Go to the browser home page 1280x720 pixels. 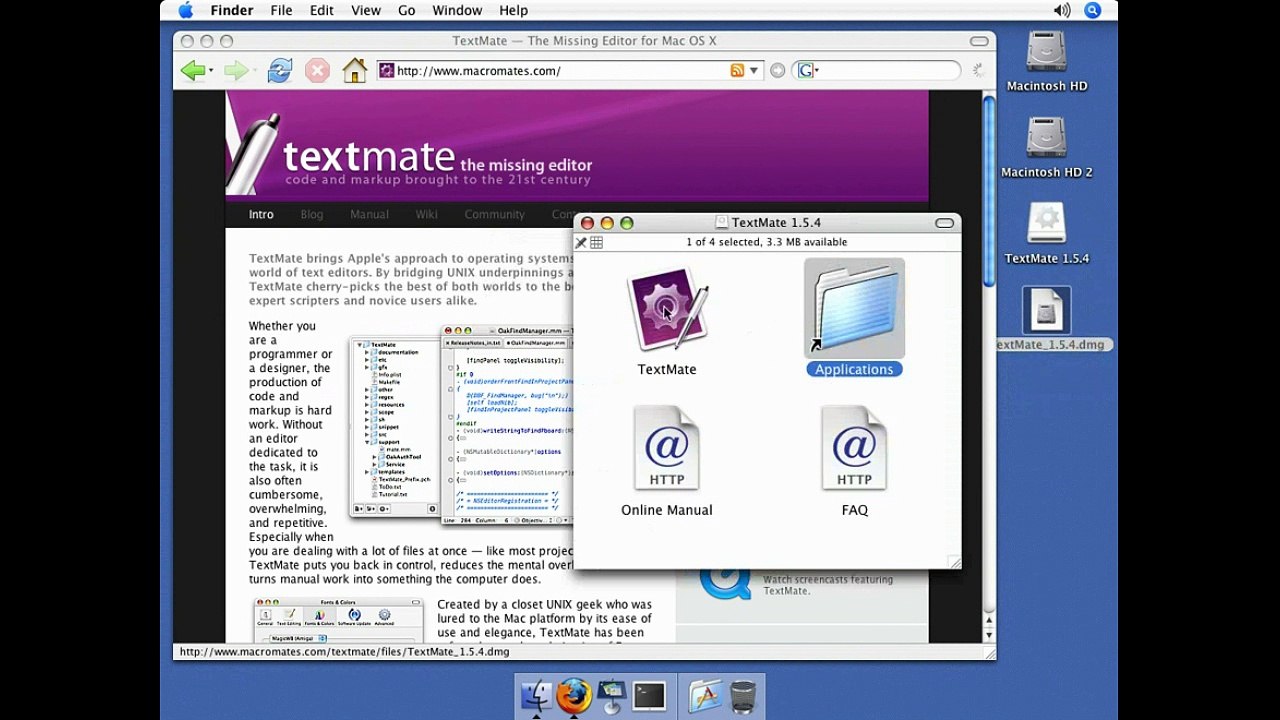tap(354, 70)
